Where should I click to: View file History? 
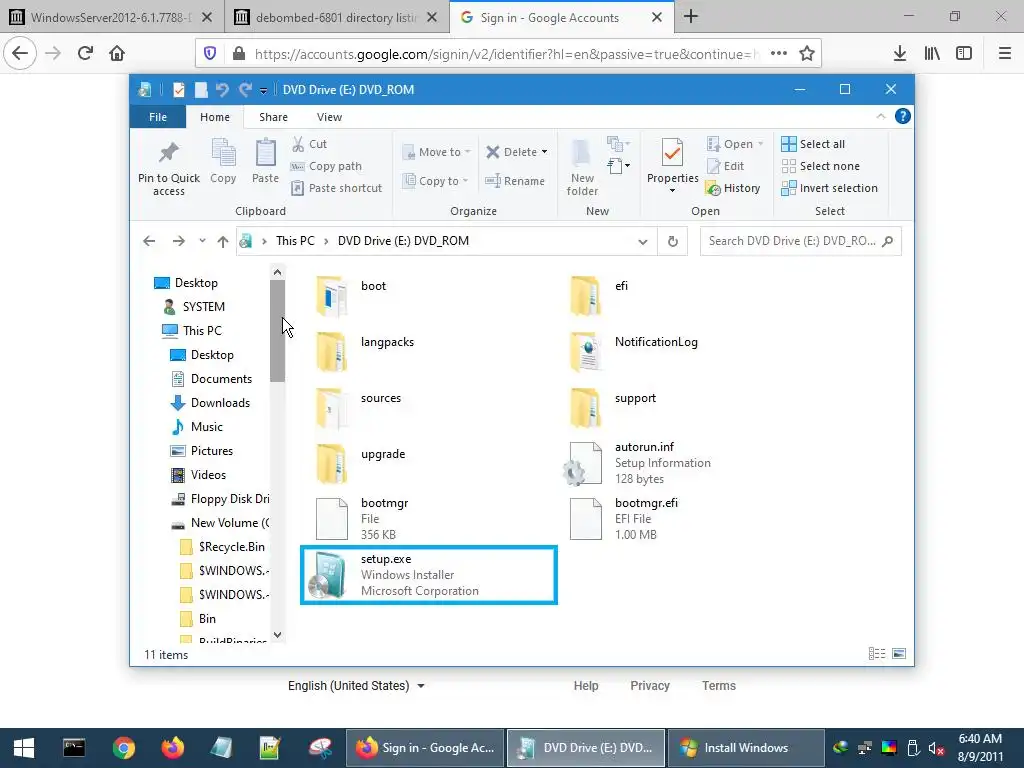coord(733,188)
